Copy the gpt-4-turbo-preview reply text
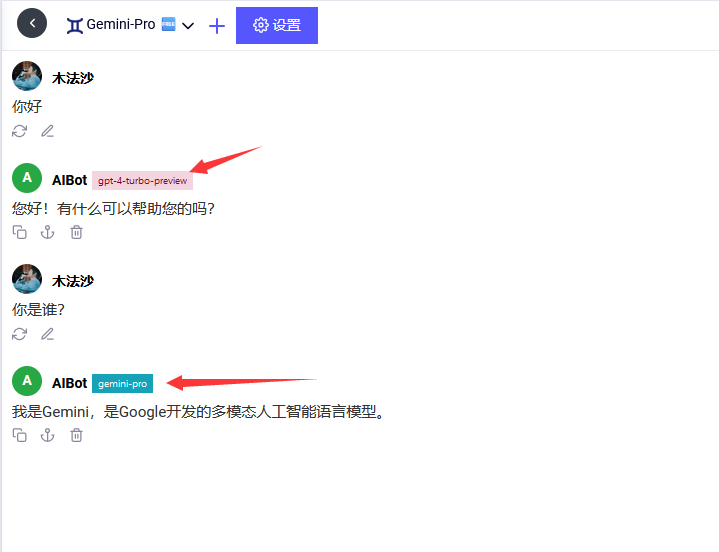The image size is (719, 552). click(20, 232)
